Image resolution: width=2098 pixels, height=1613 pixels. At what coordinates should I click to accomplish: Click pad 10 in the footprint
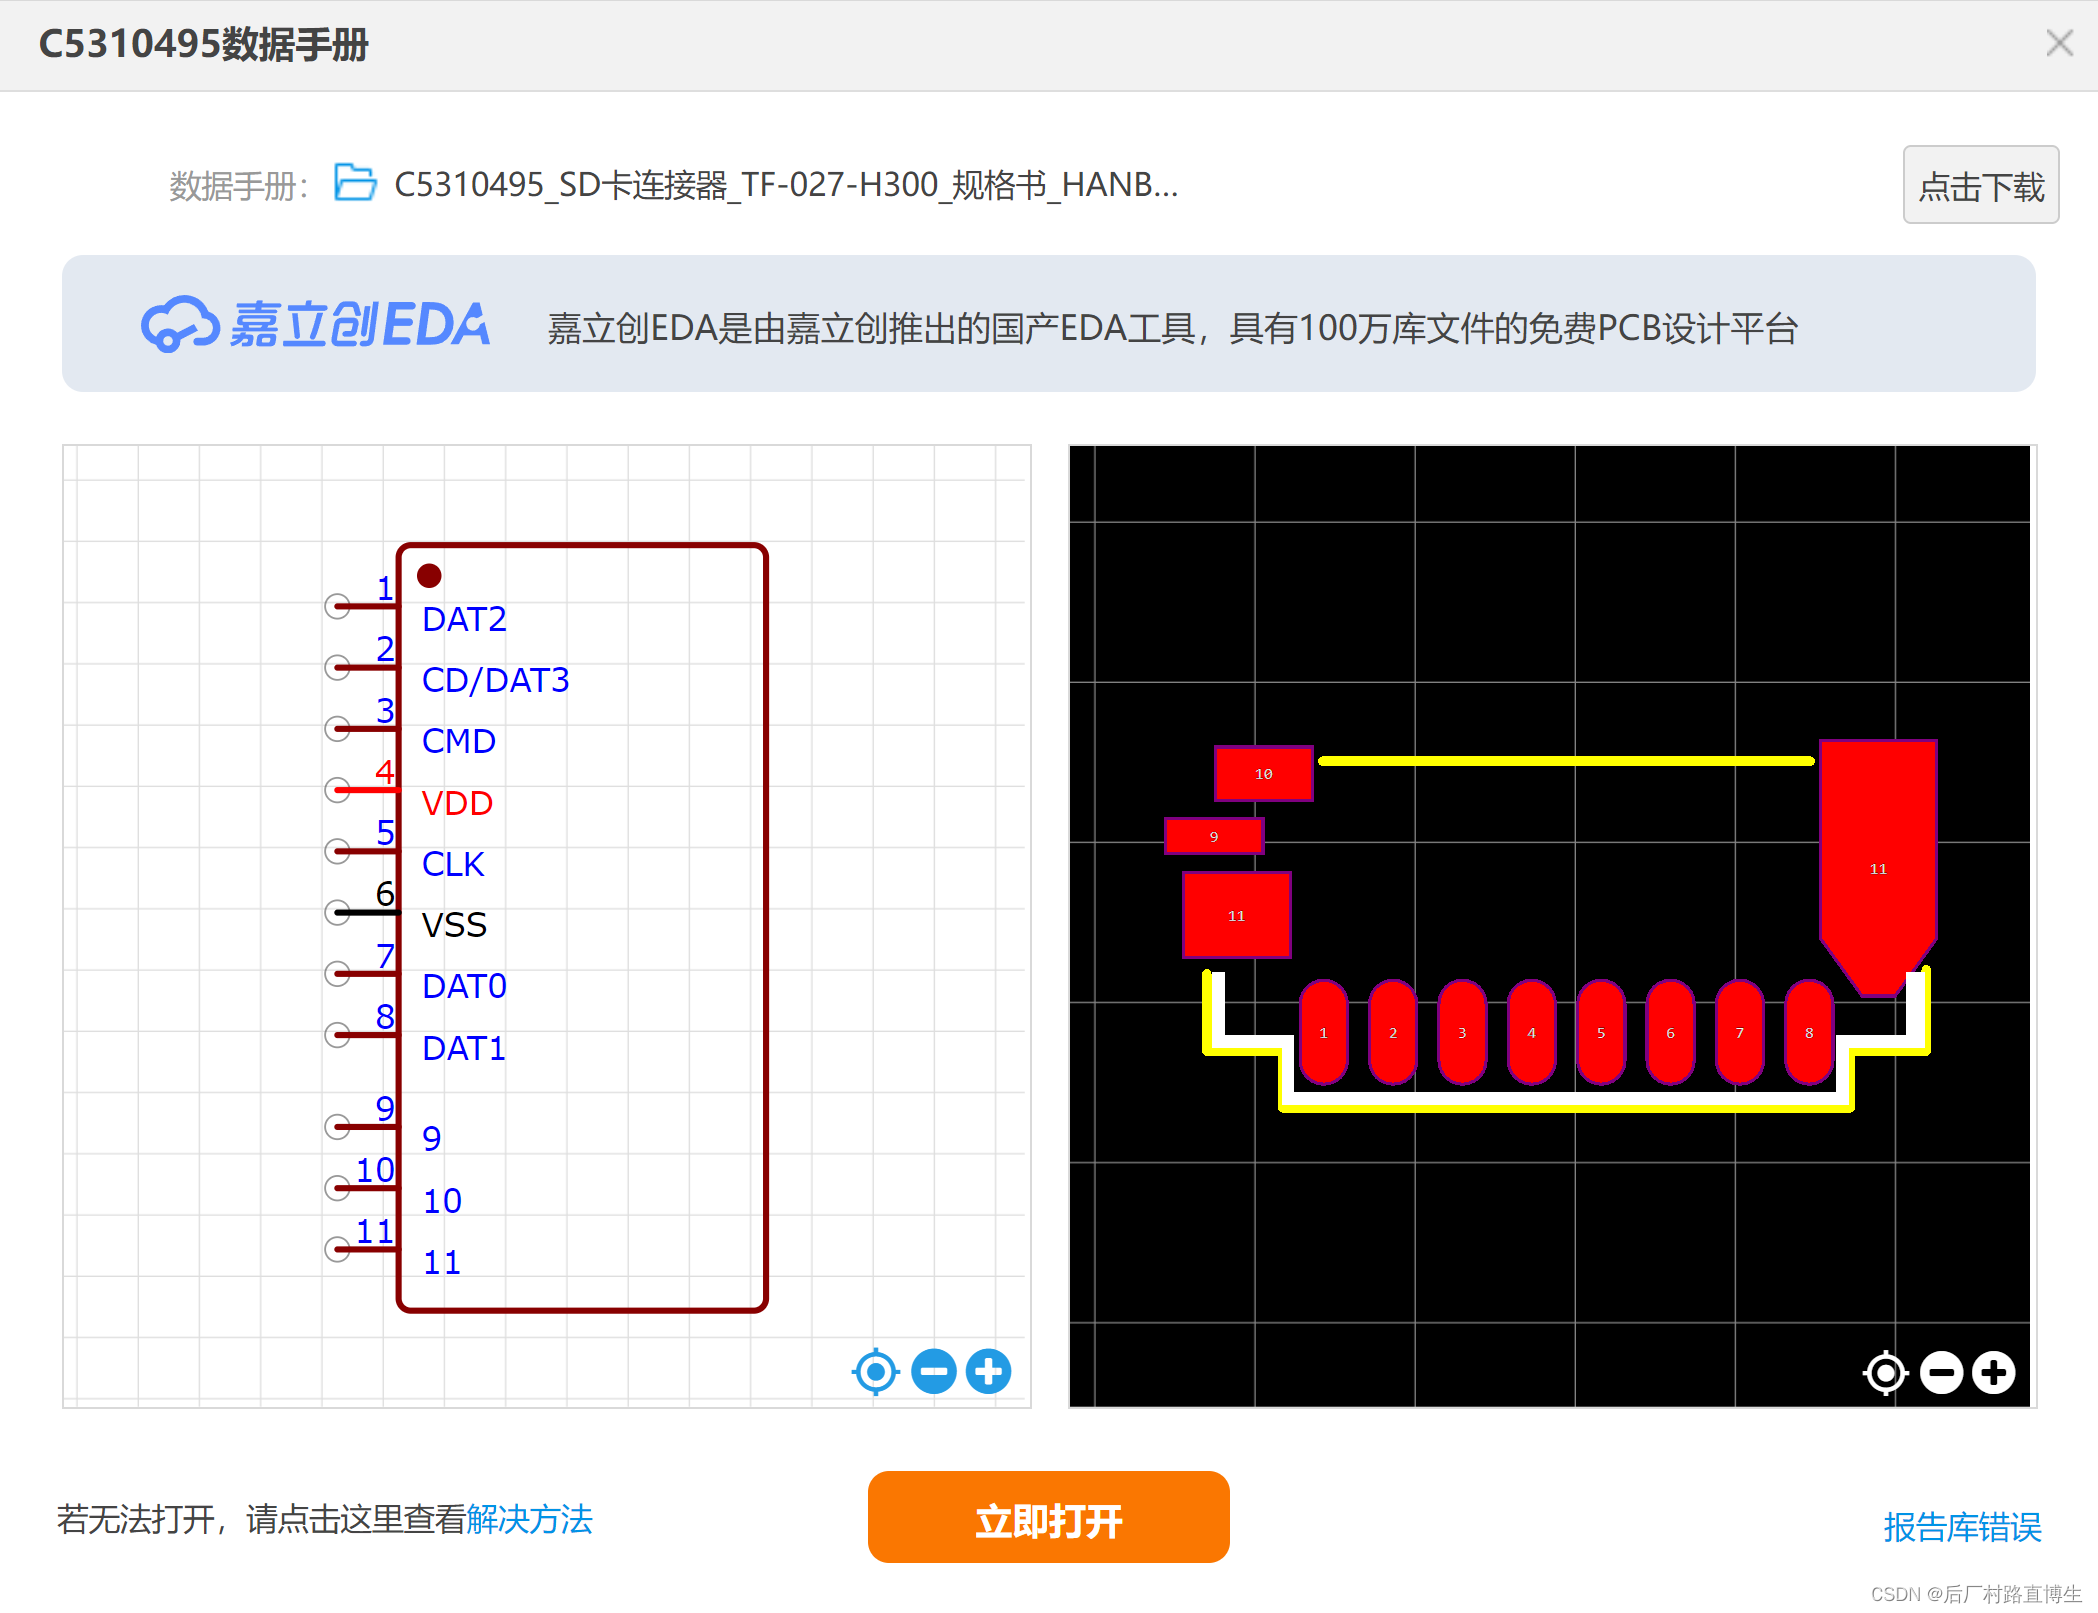coord(1264,774)
